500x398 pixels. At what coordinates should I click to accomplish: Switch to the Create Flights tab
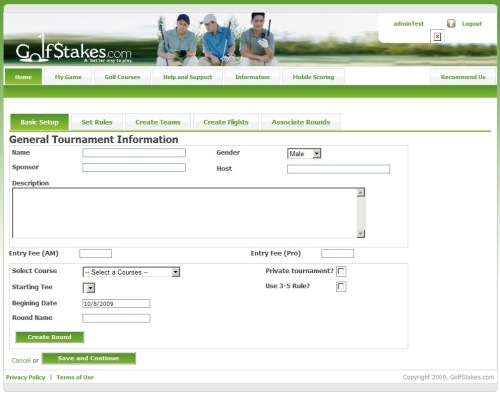coord(226,122)
